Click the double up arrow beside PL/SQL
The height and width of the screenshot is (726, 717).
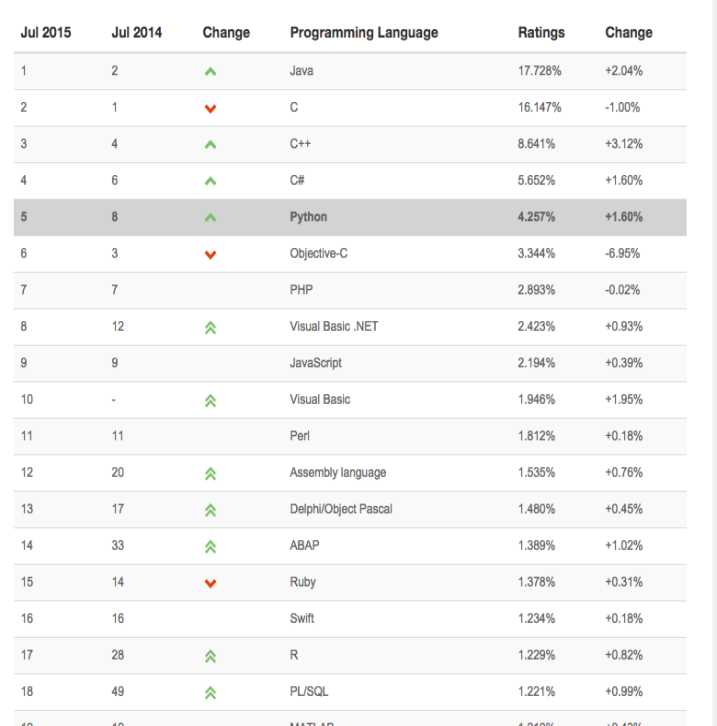(x=210, y=693)
